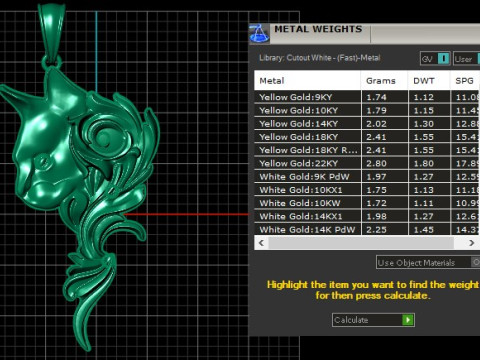Click the 2.25 grams value
Screen dimensions: 480x360
pyautogui.click(x=376, y=230)
